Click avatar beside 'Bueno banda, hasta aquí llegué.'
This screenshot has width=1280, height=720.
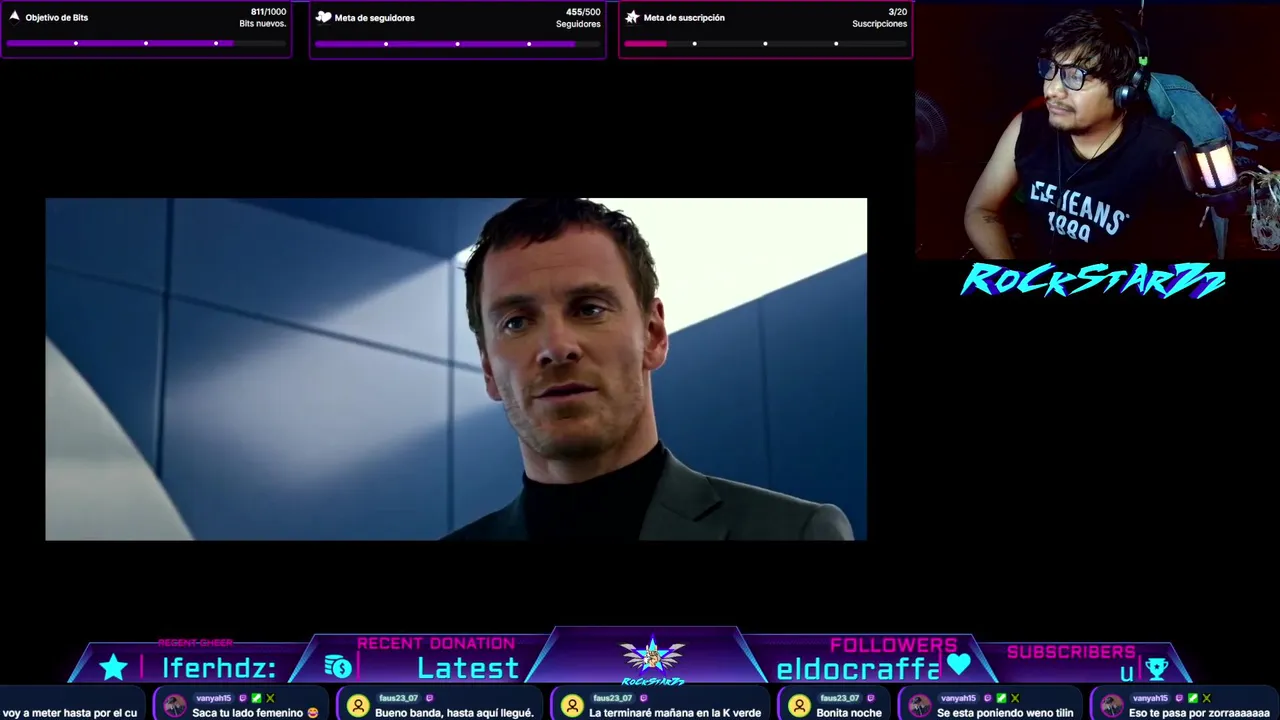[x=358, y=706]
